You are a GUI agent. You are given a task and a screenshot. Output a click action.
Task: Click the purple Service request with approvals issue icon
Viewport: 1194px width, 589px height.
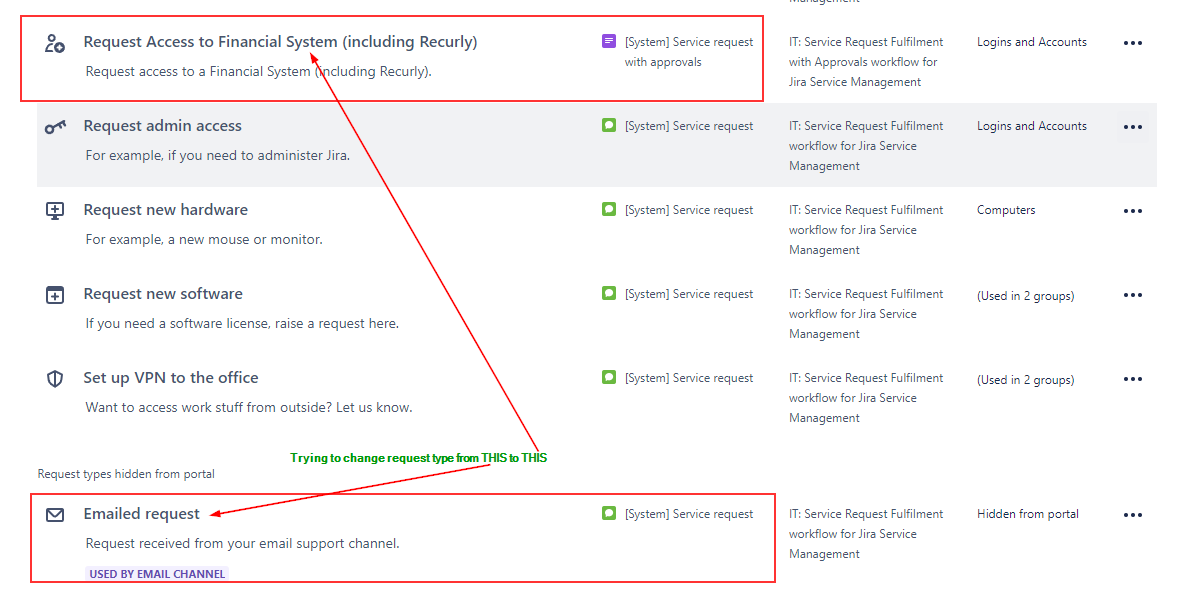click(608, 42)
